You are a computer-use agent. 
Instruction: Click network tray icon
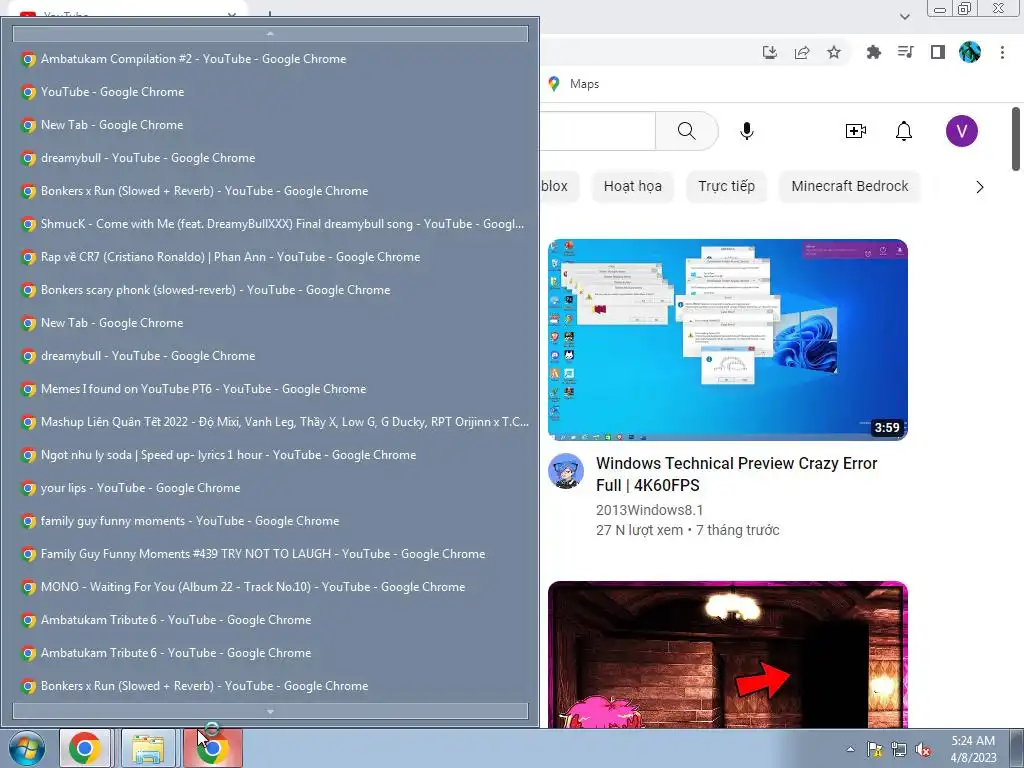[899, 749]
